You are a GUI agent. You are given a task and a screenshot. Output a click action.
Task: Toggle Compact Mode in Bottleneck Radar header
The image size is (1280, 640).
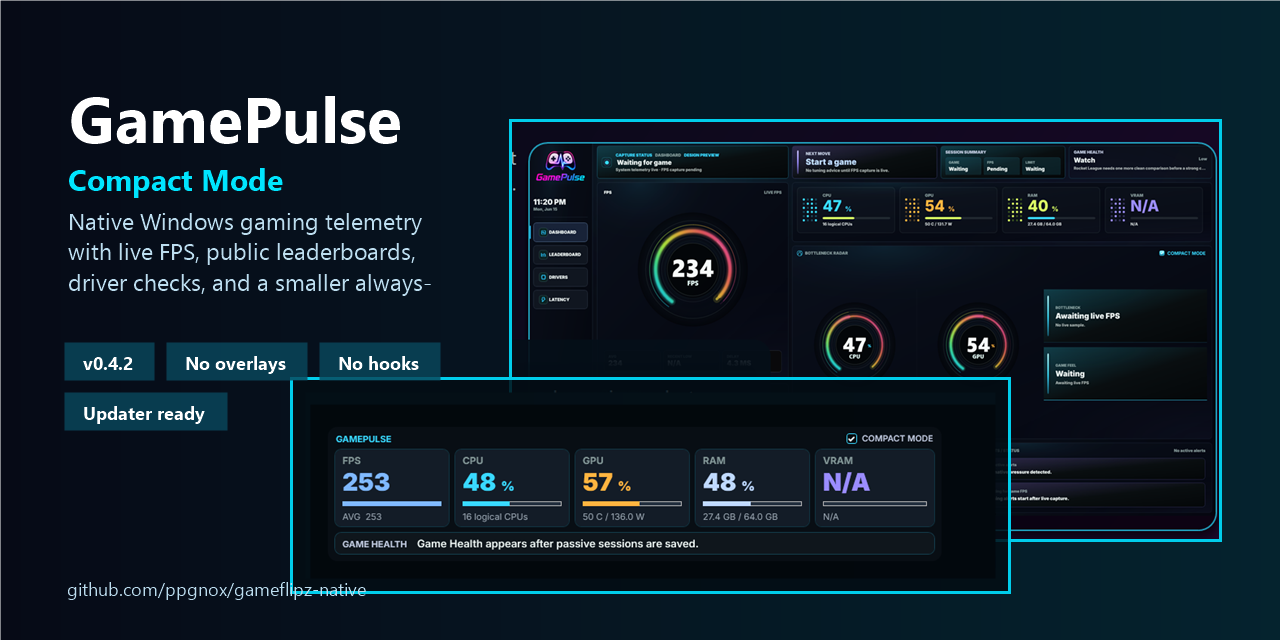(x=1182, y=254)
